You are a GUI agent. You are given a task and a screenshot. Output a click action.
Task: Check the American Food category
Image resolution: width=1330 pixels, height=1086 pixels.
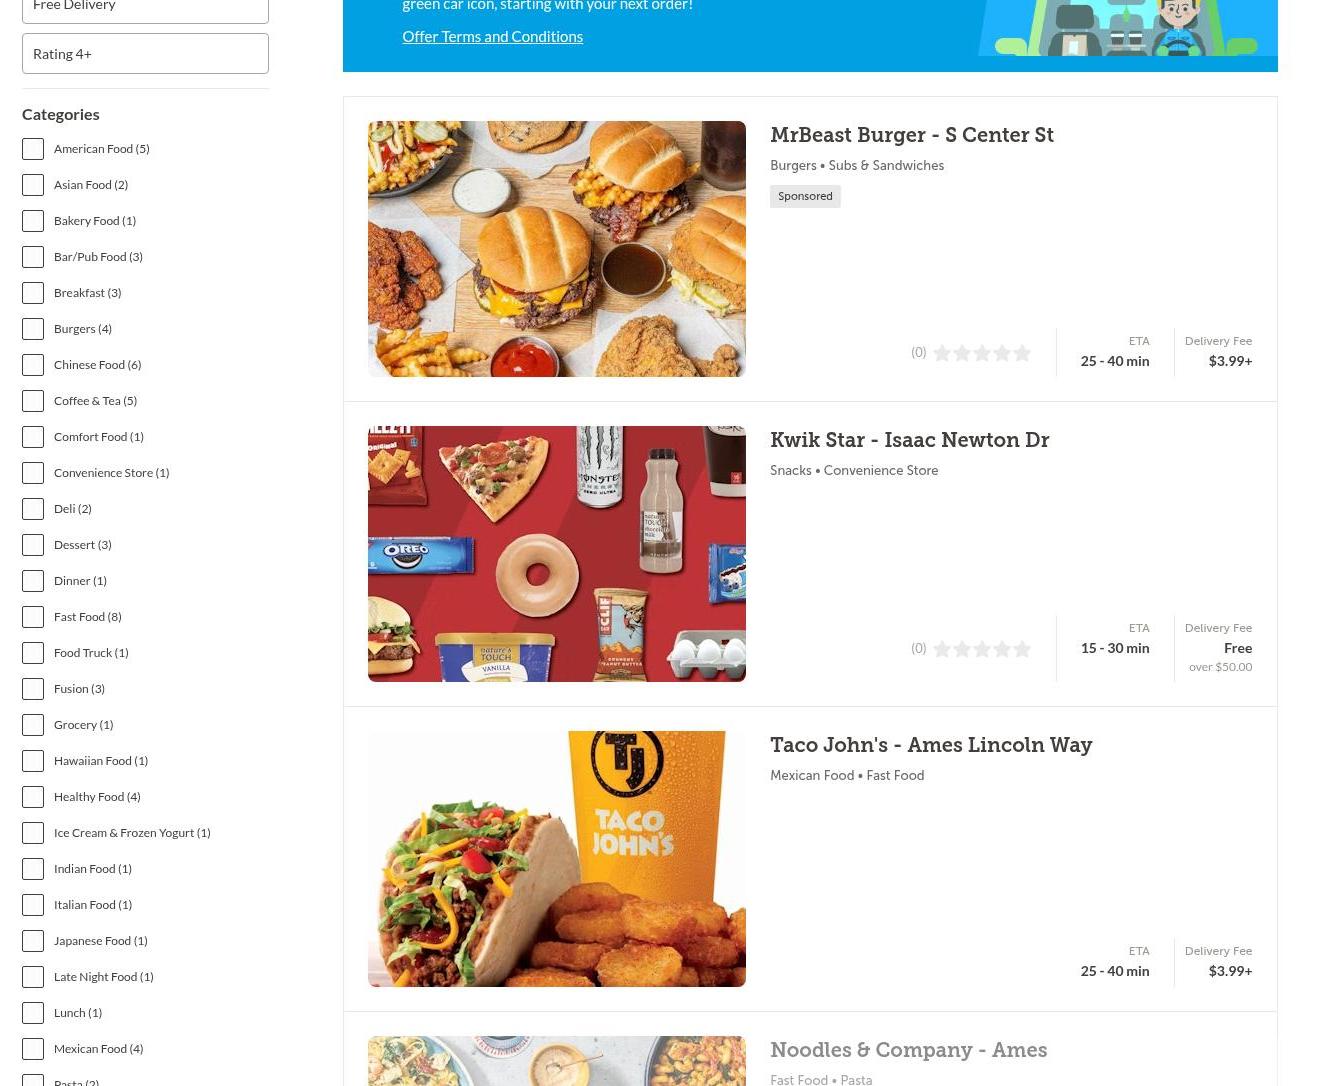tap(33, 149)
